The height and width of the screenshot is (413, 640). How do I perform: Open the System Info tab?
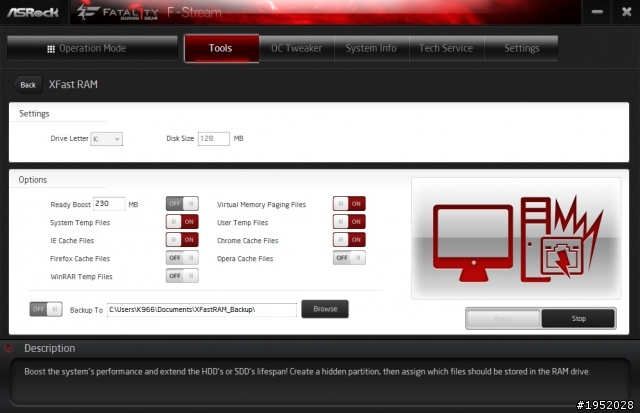371,48
